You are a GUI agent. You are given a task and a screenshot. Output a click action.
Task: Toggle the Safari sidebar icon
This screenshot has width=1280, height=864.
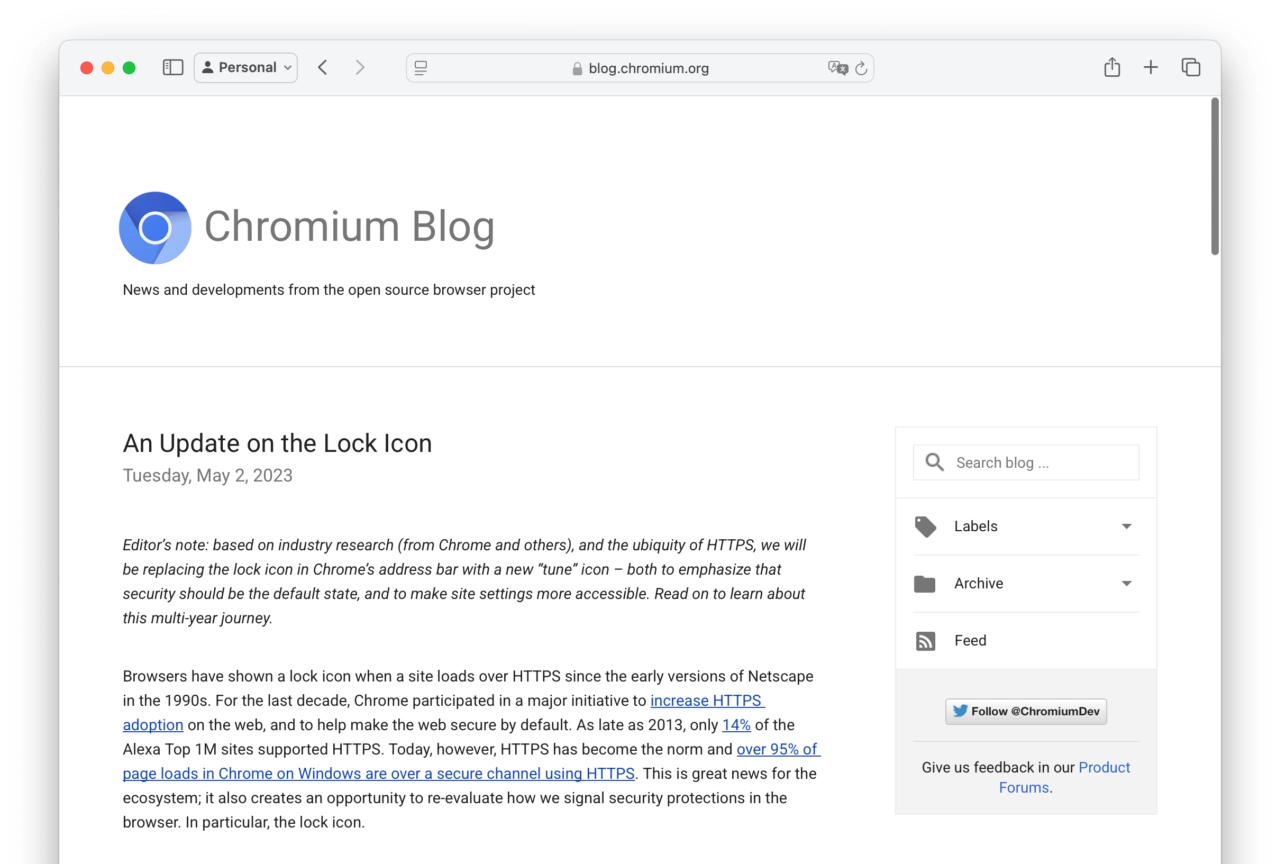click(x=173, y=67)
